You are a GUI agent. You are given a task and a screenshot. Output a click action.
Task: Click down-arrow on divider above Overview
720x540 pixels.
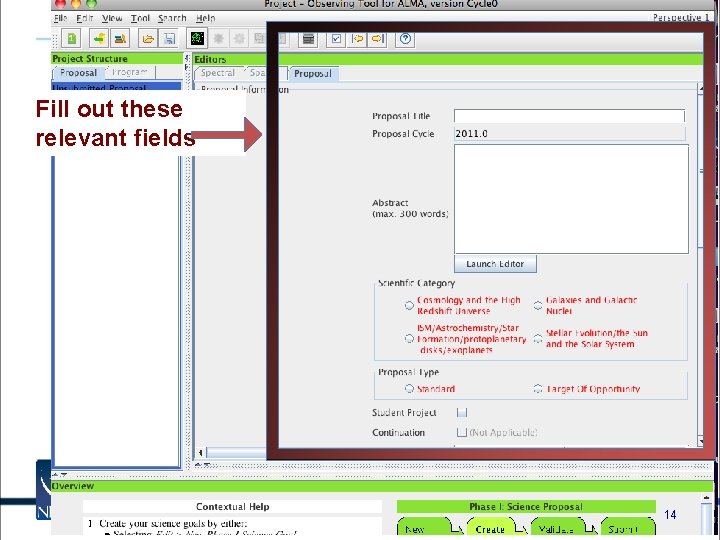pyautogui.click(x=64, y=475)
